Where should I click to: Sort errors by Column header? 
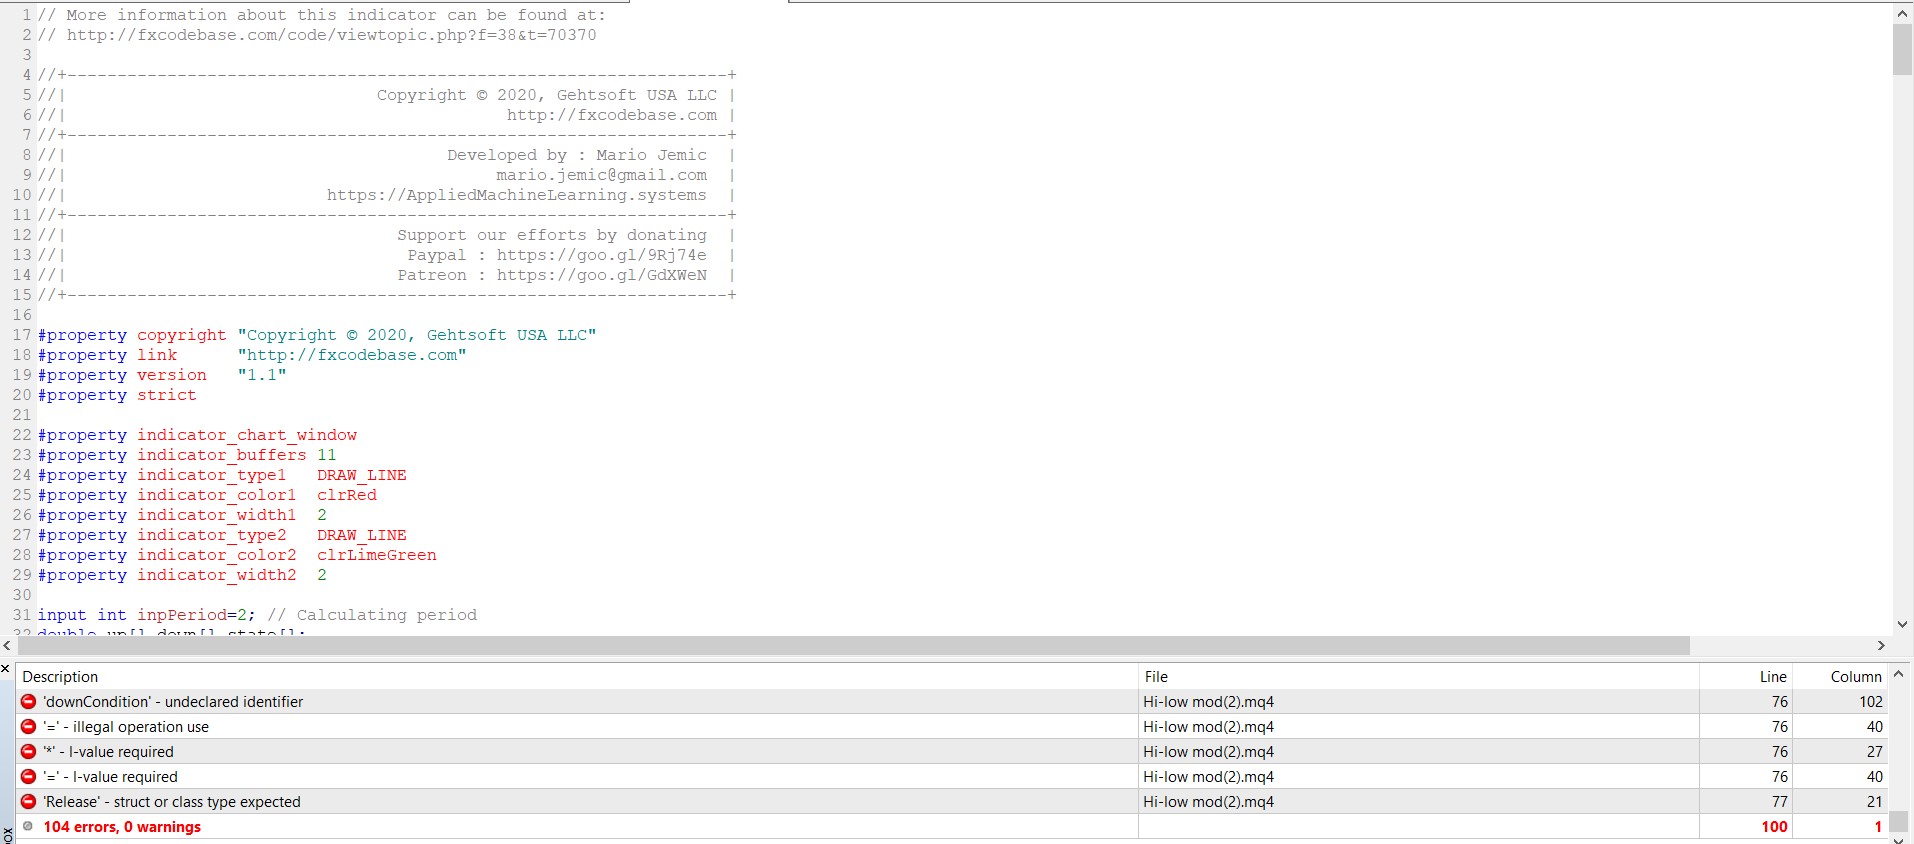[x=1840, y=677]
